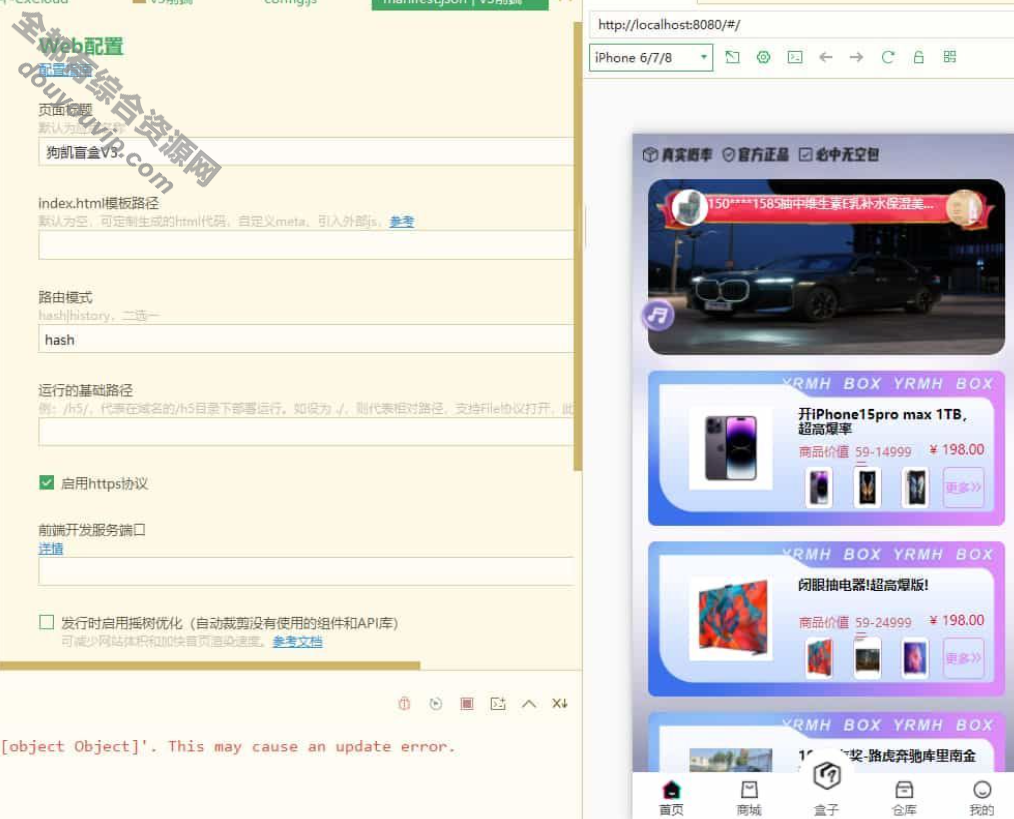Click the localhost:8080 address bar
The width and height of the screenshot is (1014, 819).
[x=802, y=25]
